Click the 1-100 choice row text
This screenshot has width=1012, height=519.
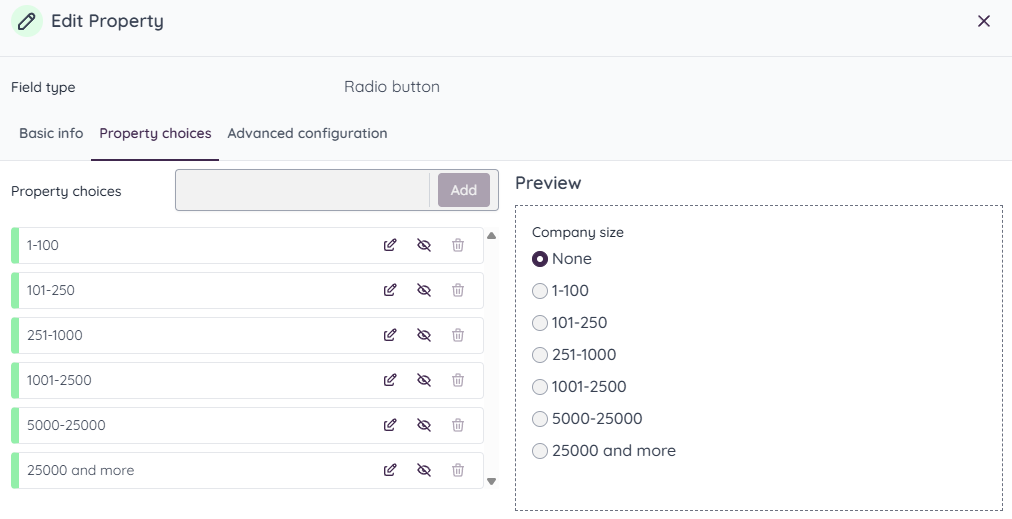tap(43, 245)
